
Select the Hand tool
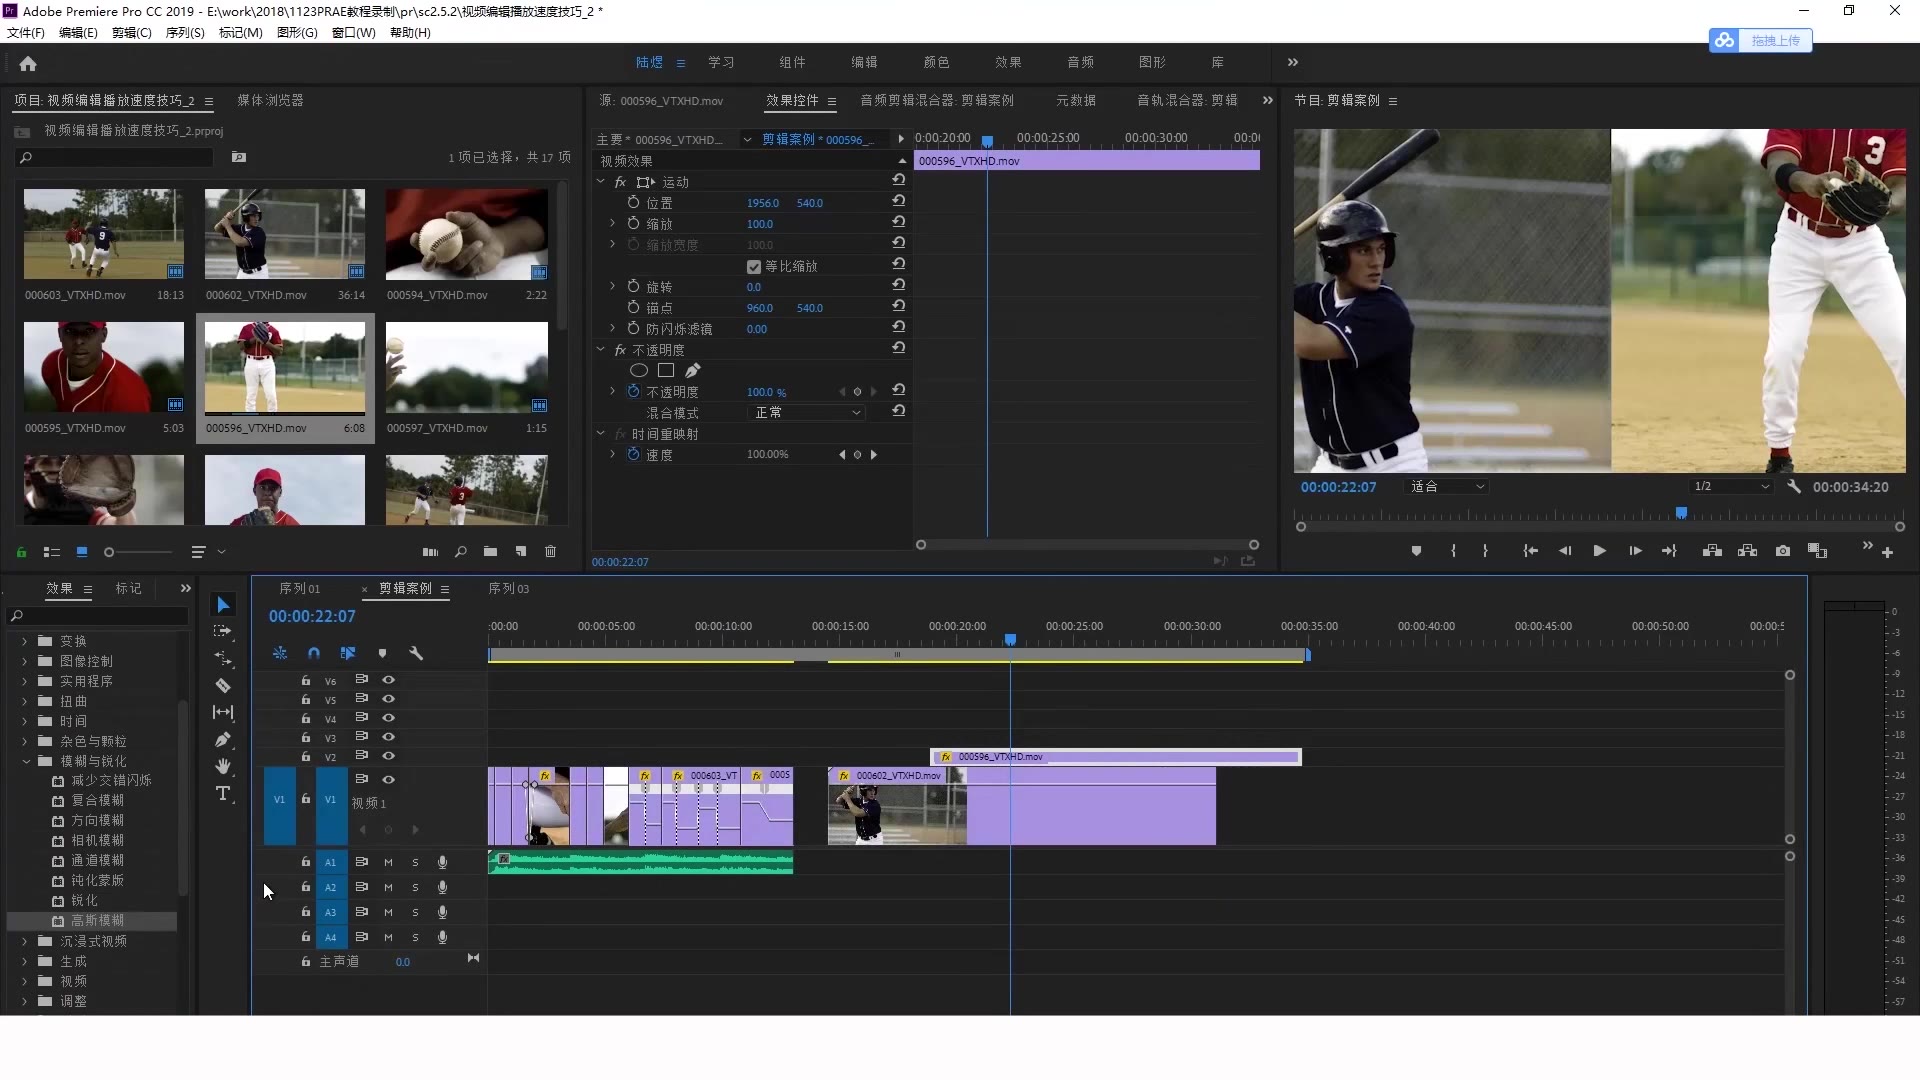click(223, 767)
